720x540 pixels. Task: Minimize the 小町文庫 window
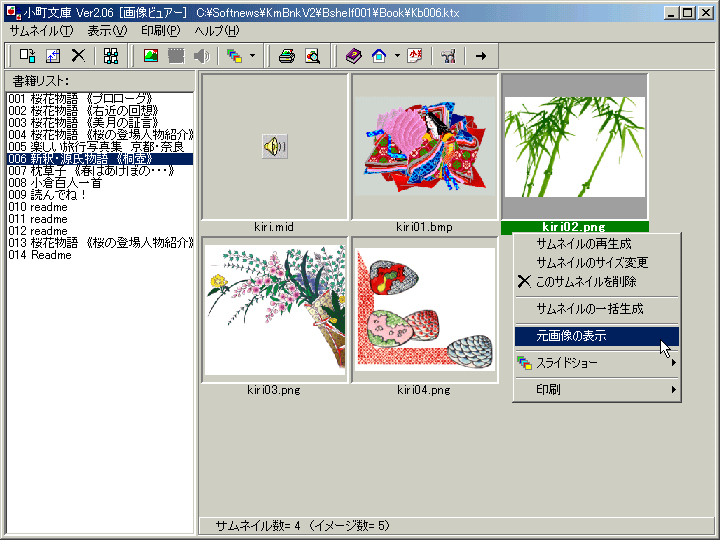[672, 12]
